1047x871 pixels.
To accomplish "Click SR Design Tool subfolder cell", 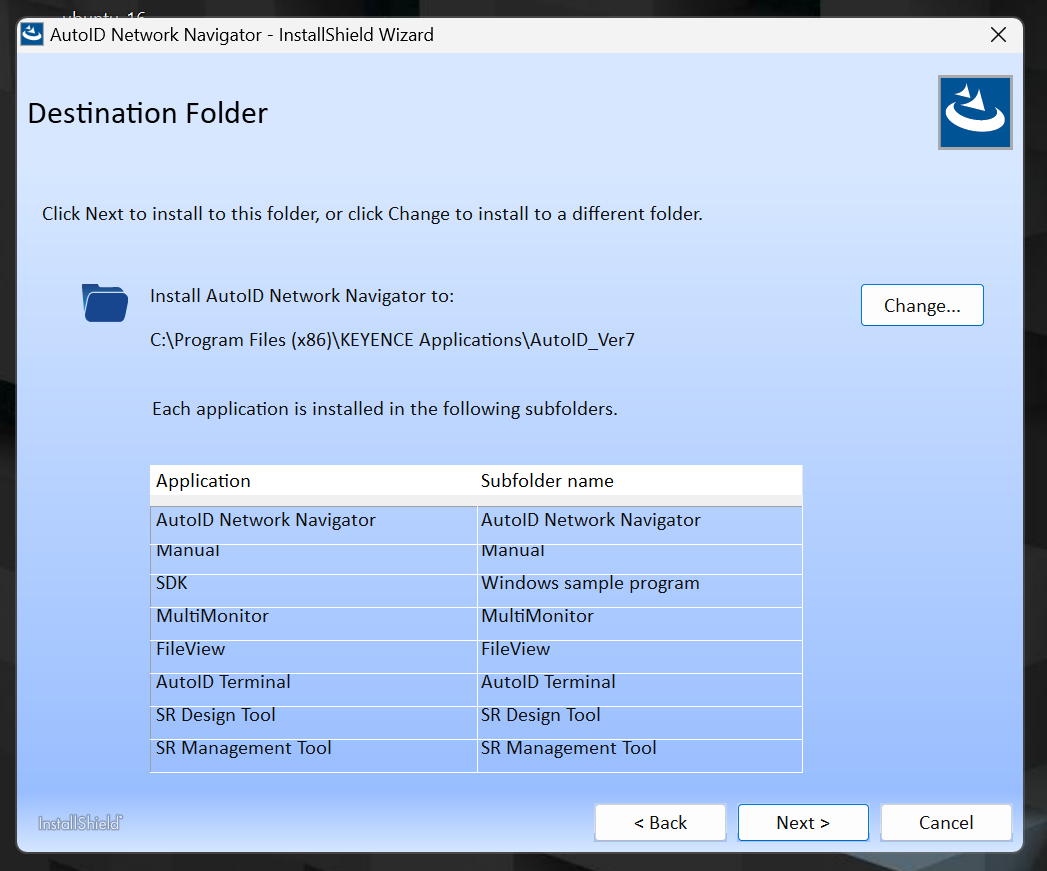I will pos(640,723).
